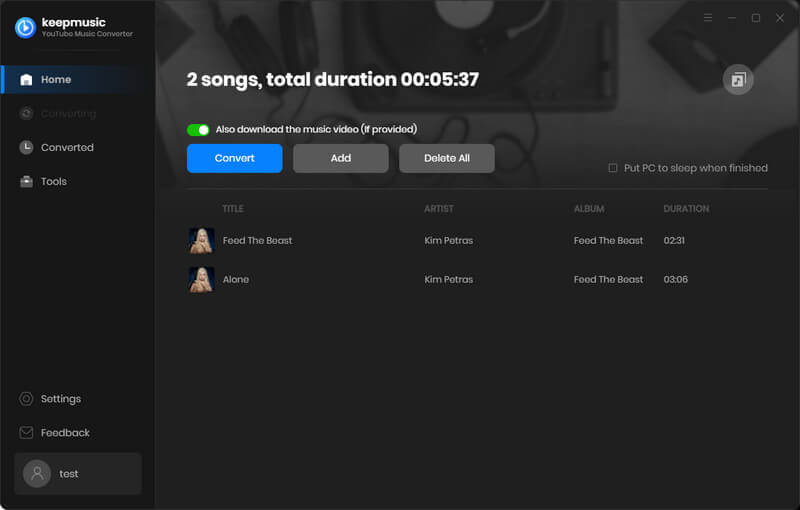Click the user avatar icon
The height and width of the screenshot is (510, 800).
pyautogui.click(x=37, y=474)
